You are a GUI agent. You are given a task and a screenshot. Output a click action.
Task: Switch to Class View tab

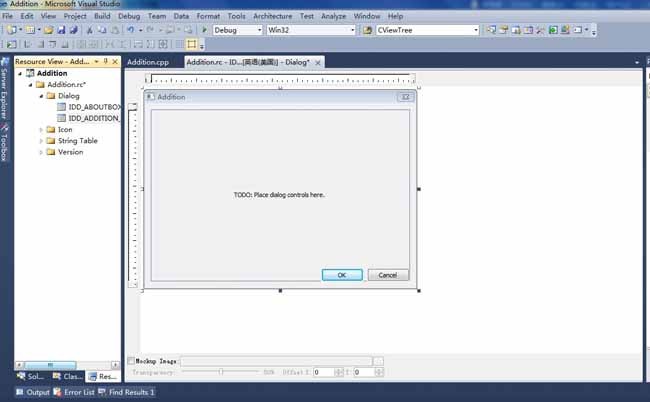pyautogui.click(x=67, y=376)
